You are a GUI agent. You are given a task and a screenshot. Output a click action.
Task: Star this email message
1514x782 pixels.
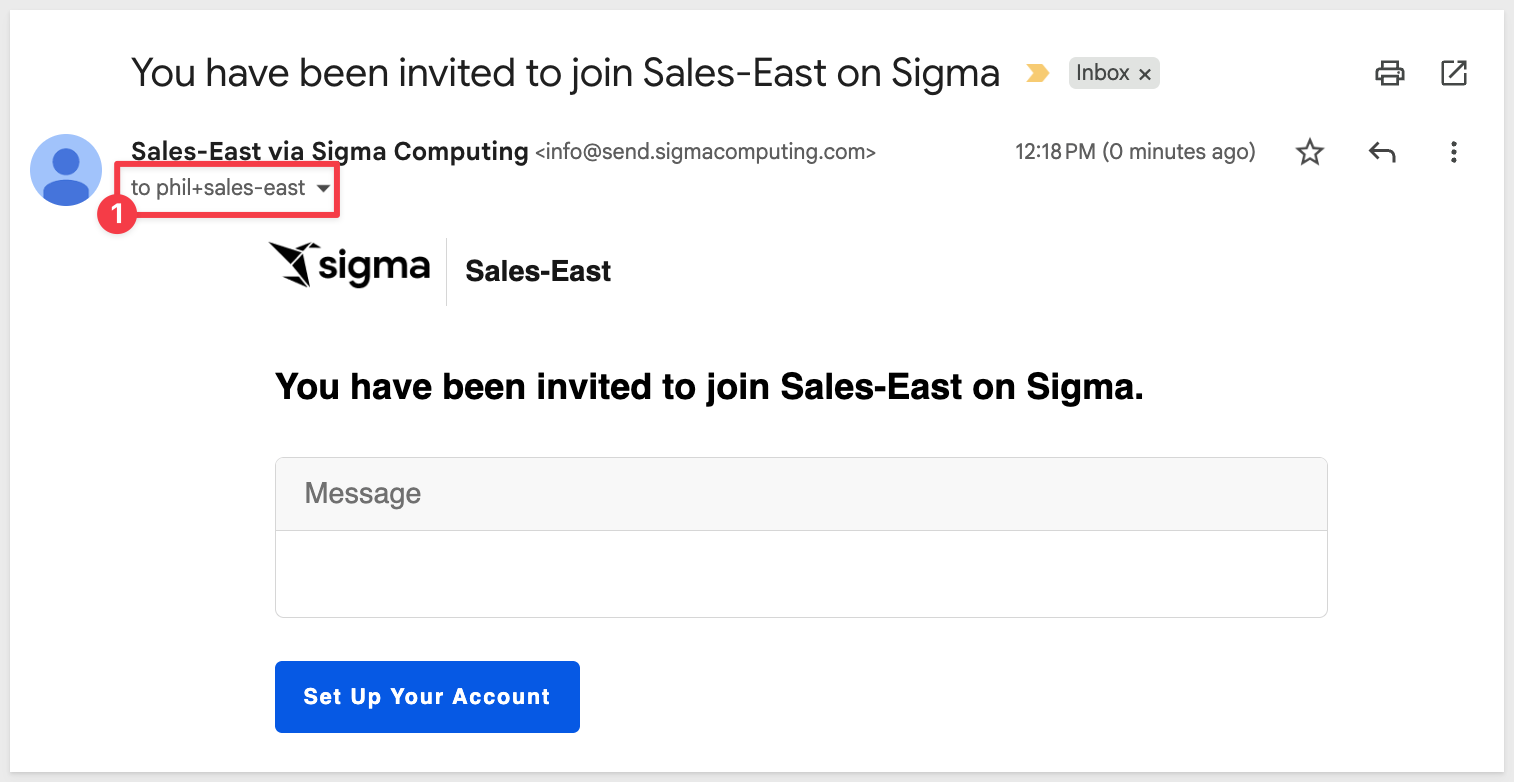coord(1309,152)
